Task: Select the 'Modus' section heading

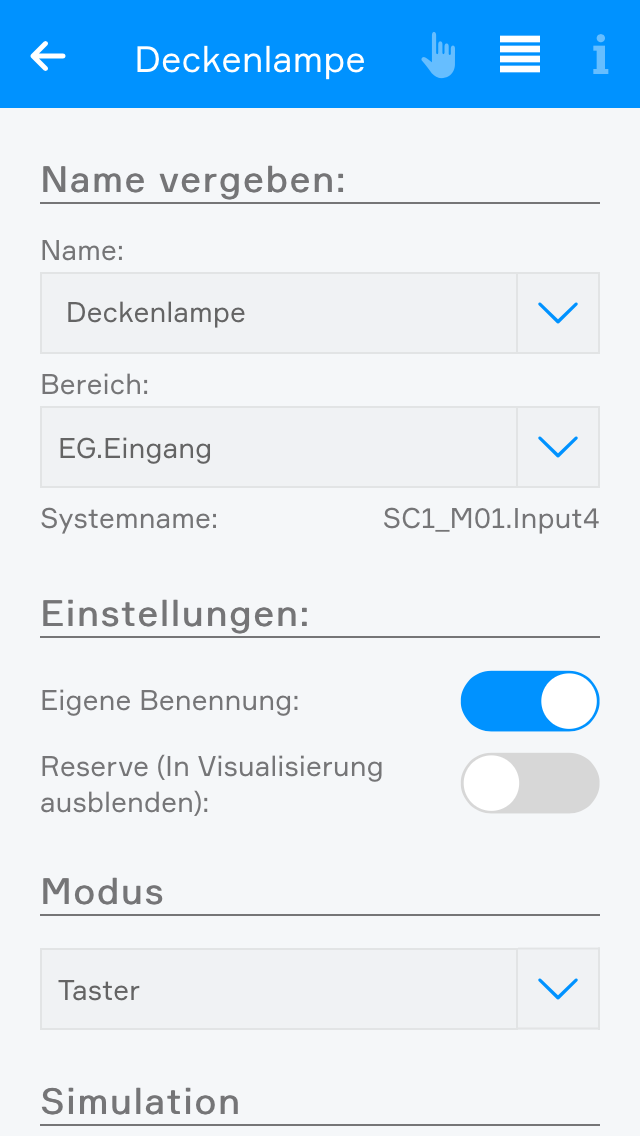Action: tap(102, 890)
